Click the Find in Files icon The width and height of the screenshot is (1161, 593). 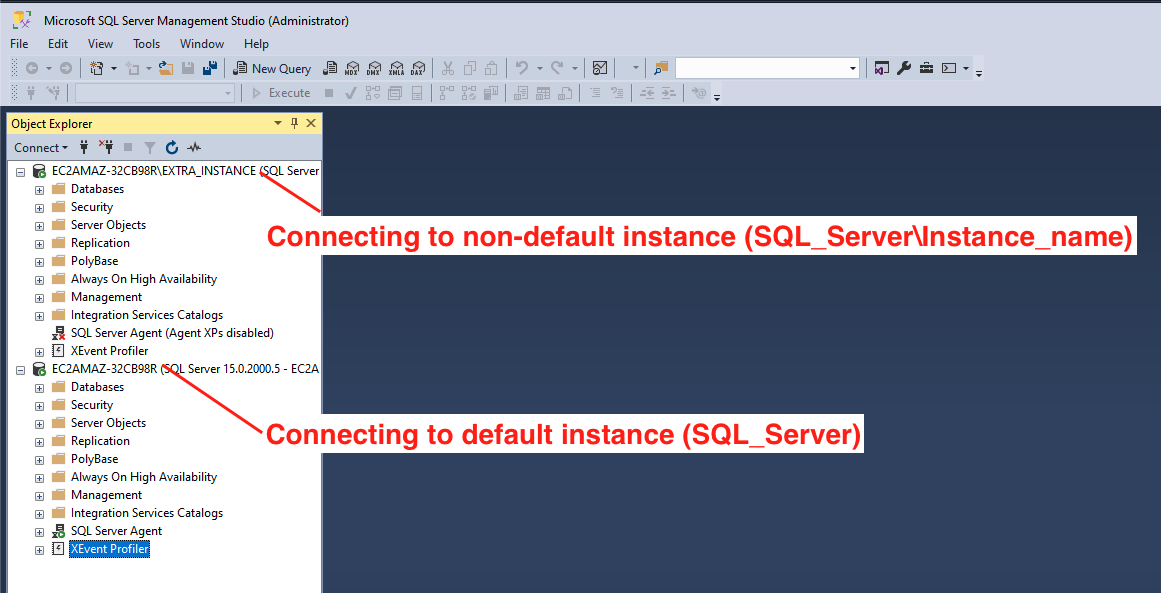coord(660,68)
